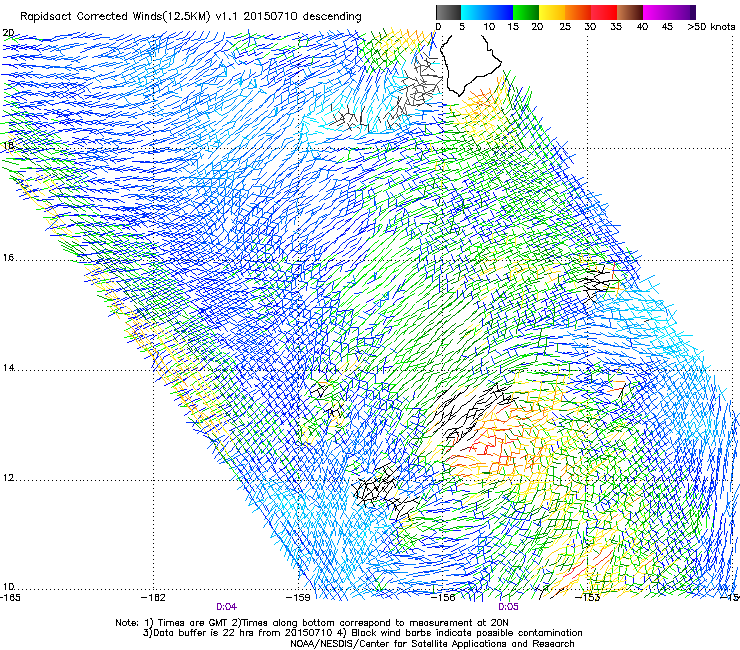Click the "NOAA/NESDIS/Center for Satellite Applications" credit line
The height and width of the screenshot is (650, 740).
click(432, 644)
